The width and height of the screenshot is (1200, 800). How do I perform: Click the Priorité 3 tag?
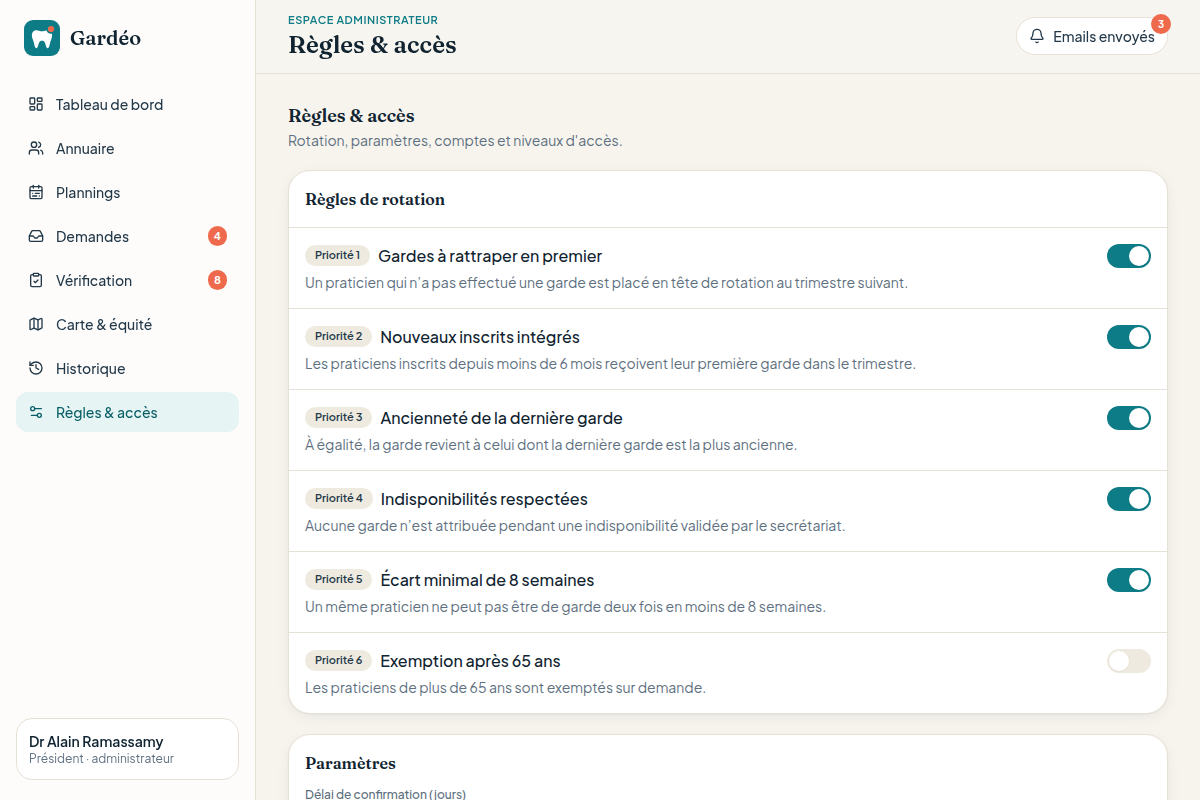point(338,417)
